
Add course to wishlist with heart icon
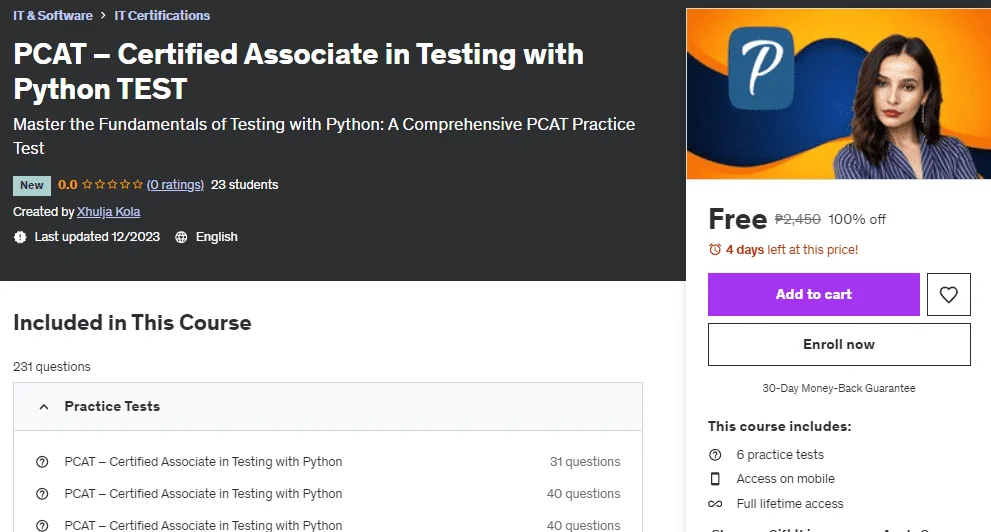(x=948, y=294)
